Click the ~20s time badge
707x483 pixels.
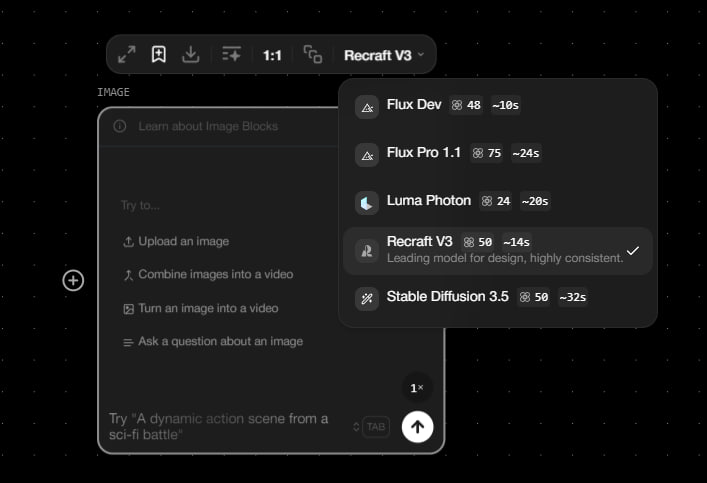[535, 201]
